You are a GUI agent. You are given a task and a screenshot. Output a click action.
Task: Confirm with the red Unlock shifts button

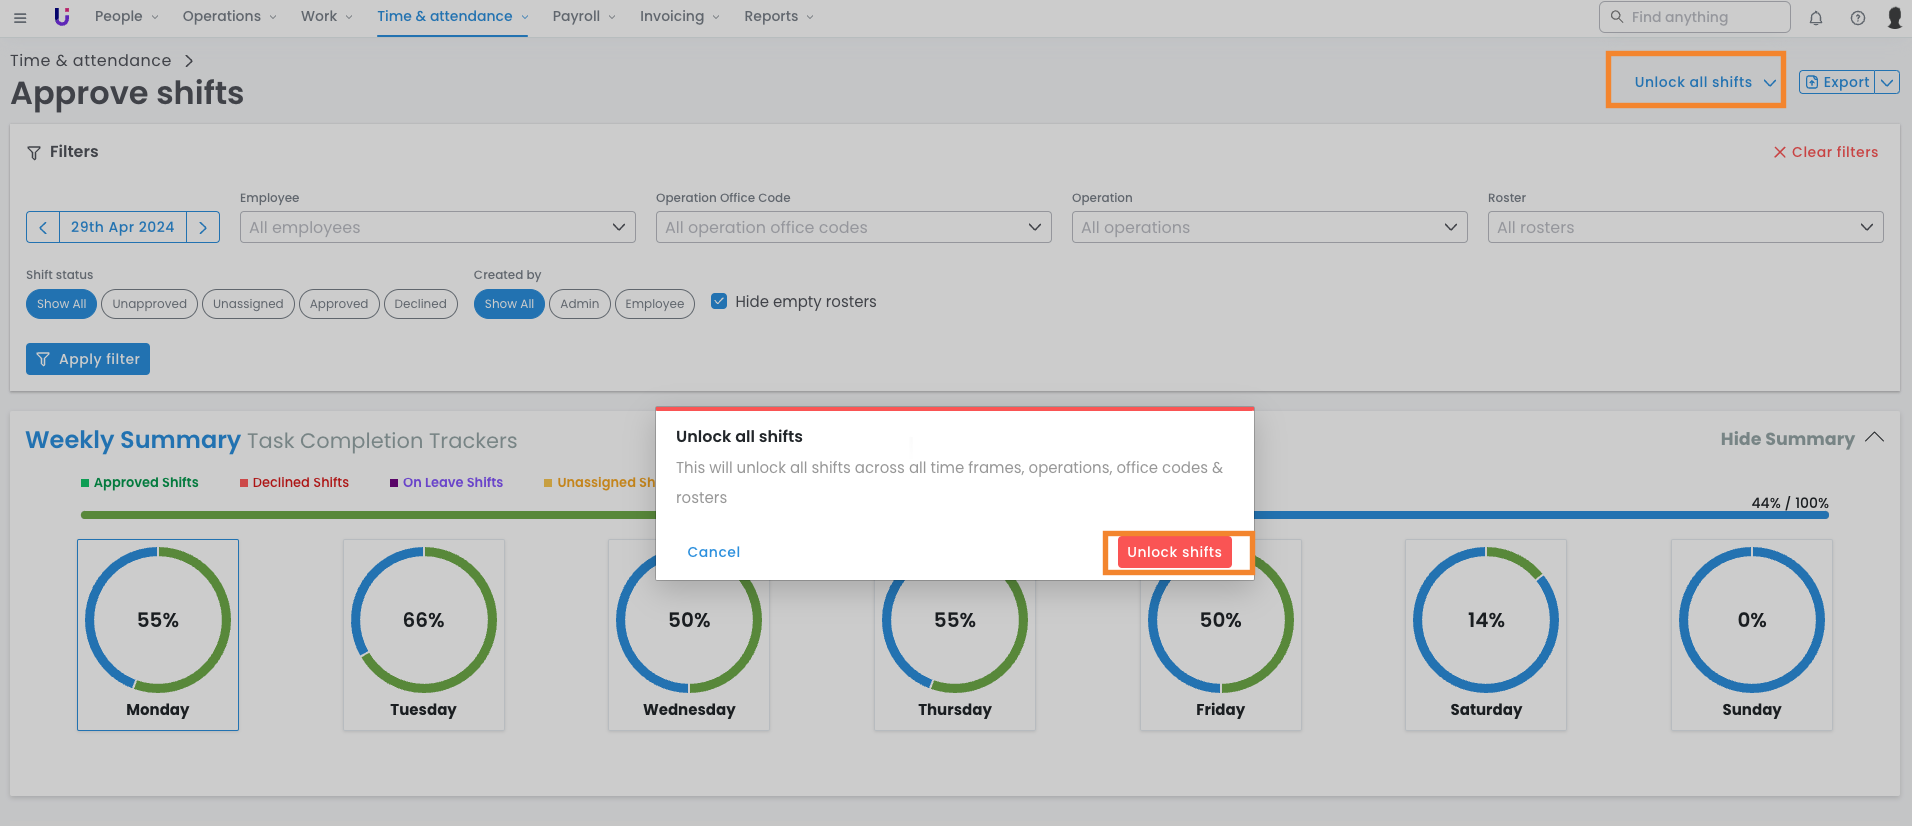coord(1174,552)
